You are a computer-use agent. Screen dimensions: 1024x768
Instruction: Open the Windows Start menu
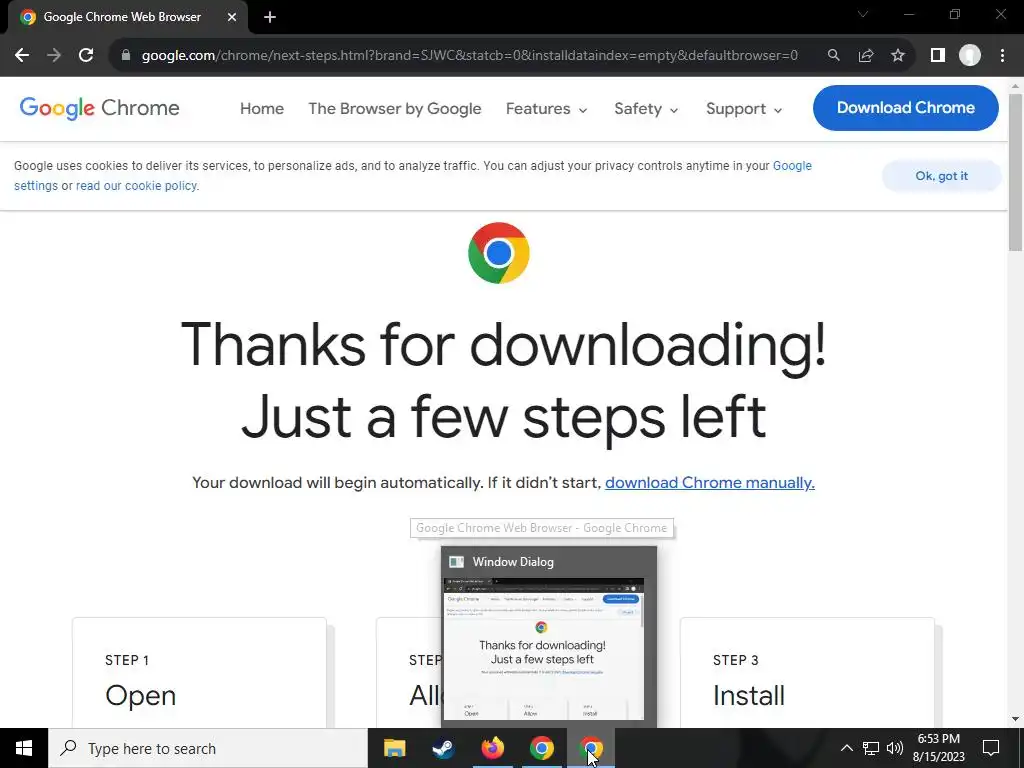24,748
